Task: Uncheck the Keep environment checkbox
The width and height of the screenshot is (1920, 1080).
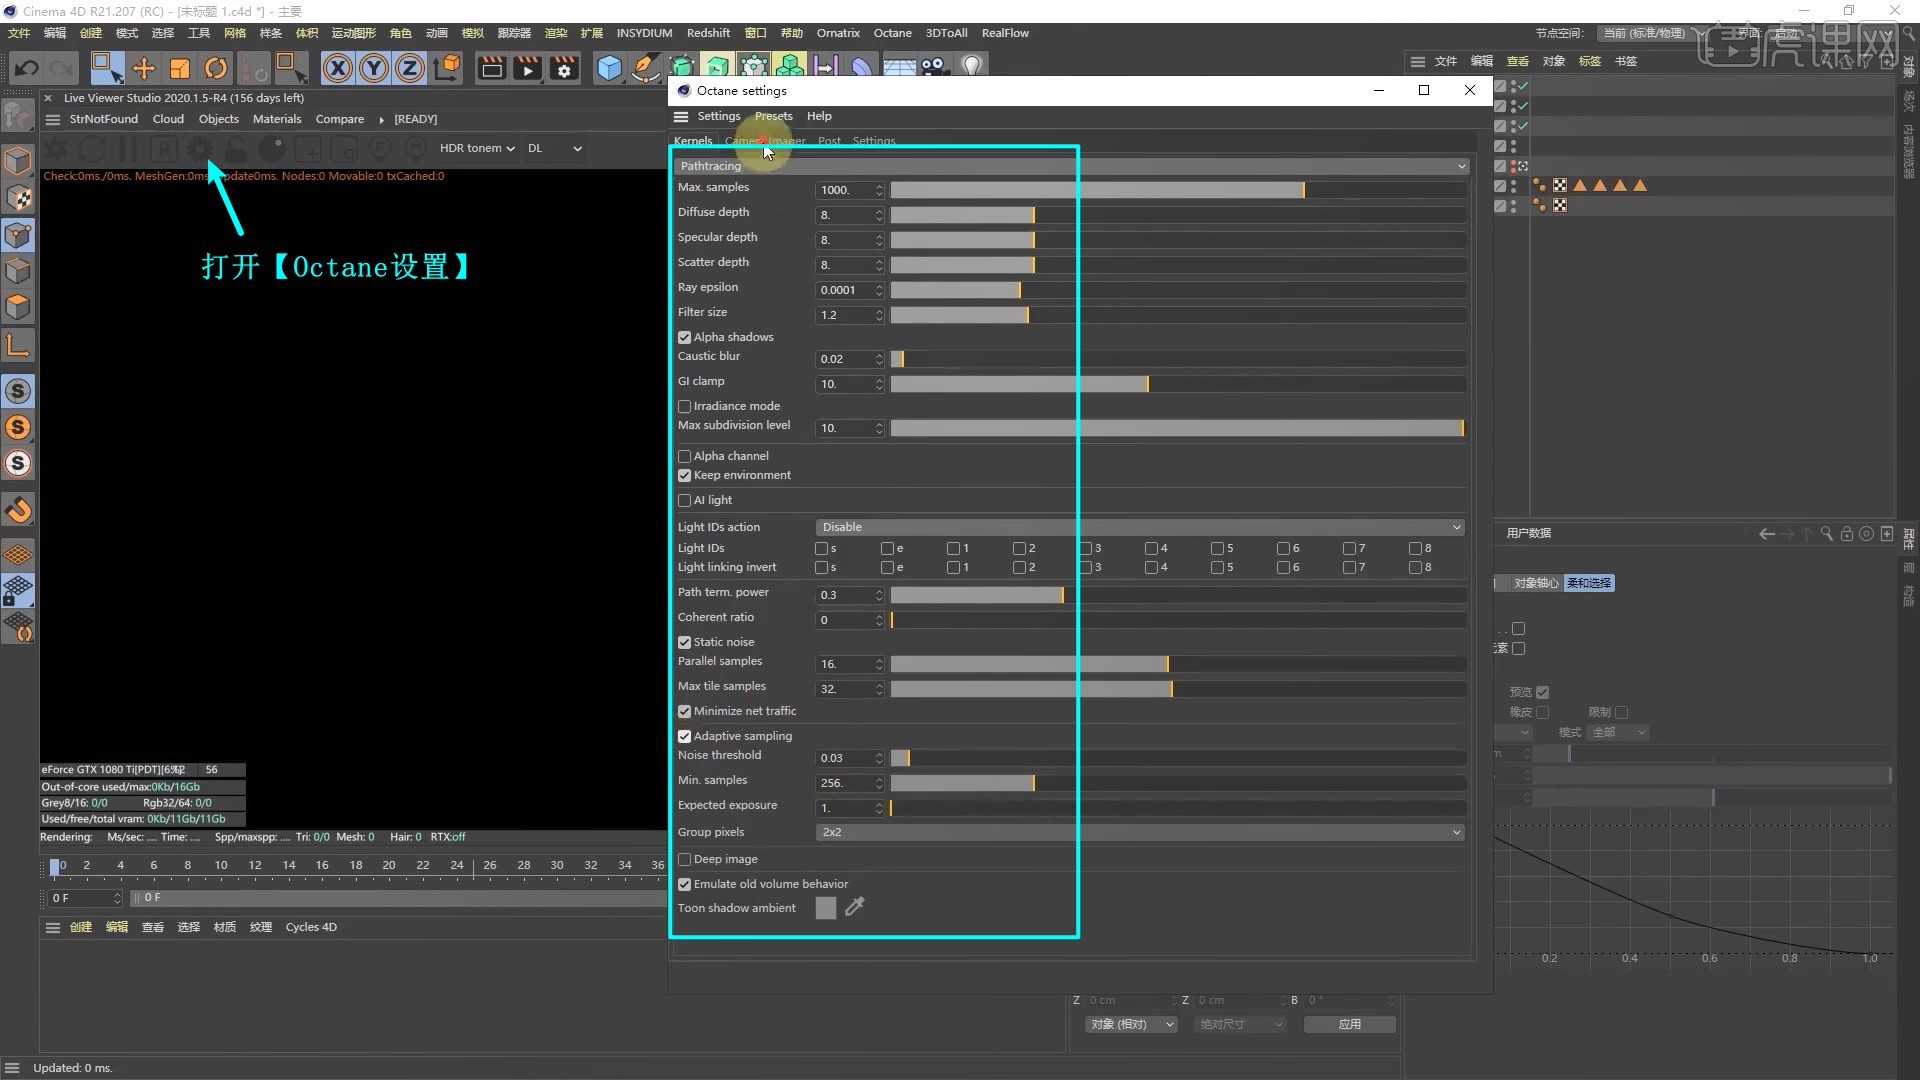Action: (684, 476)
